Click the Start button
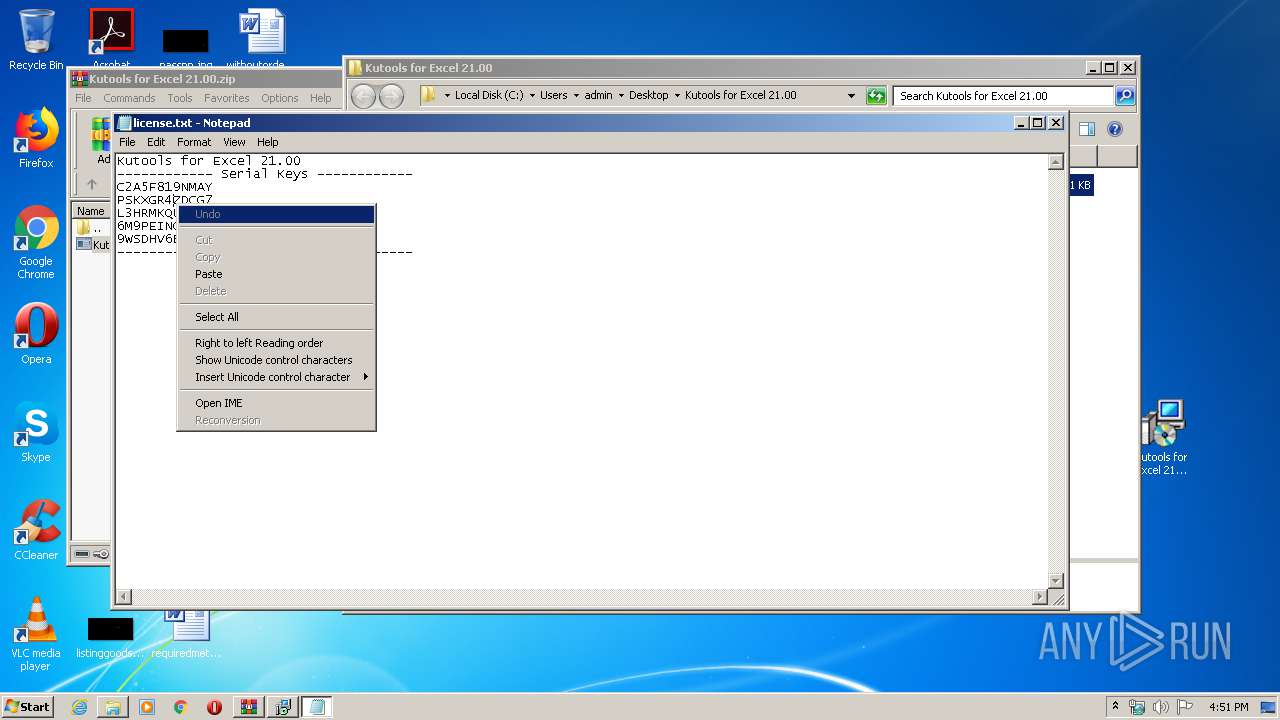Viewport: 1280px width, 720px height. click(28, 706)
